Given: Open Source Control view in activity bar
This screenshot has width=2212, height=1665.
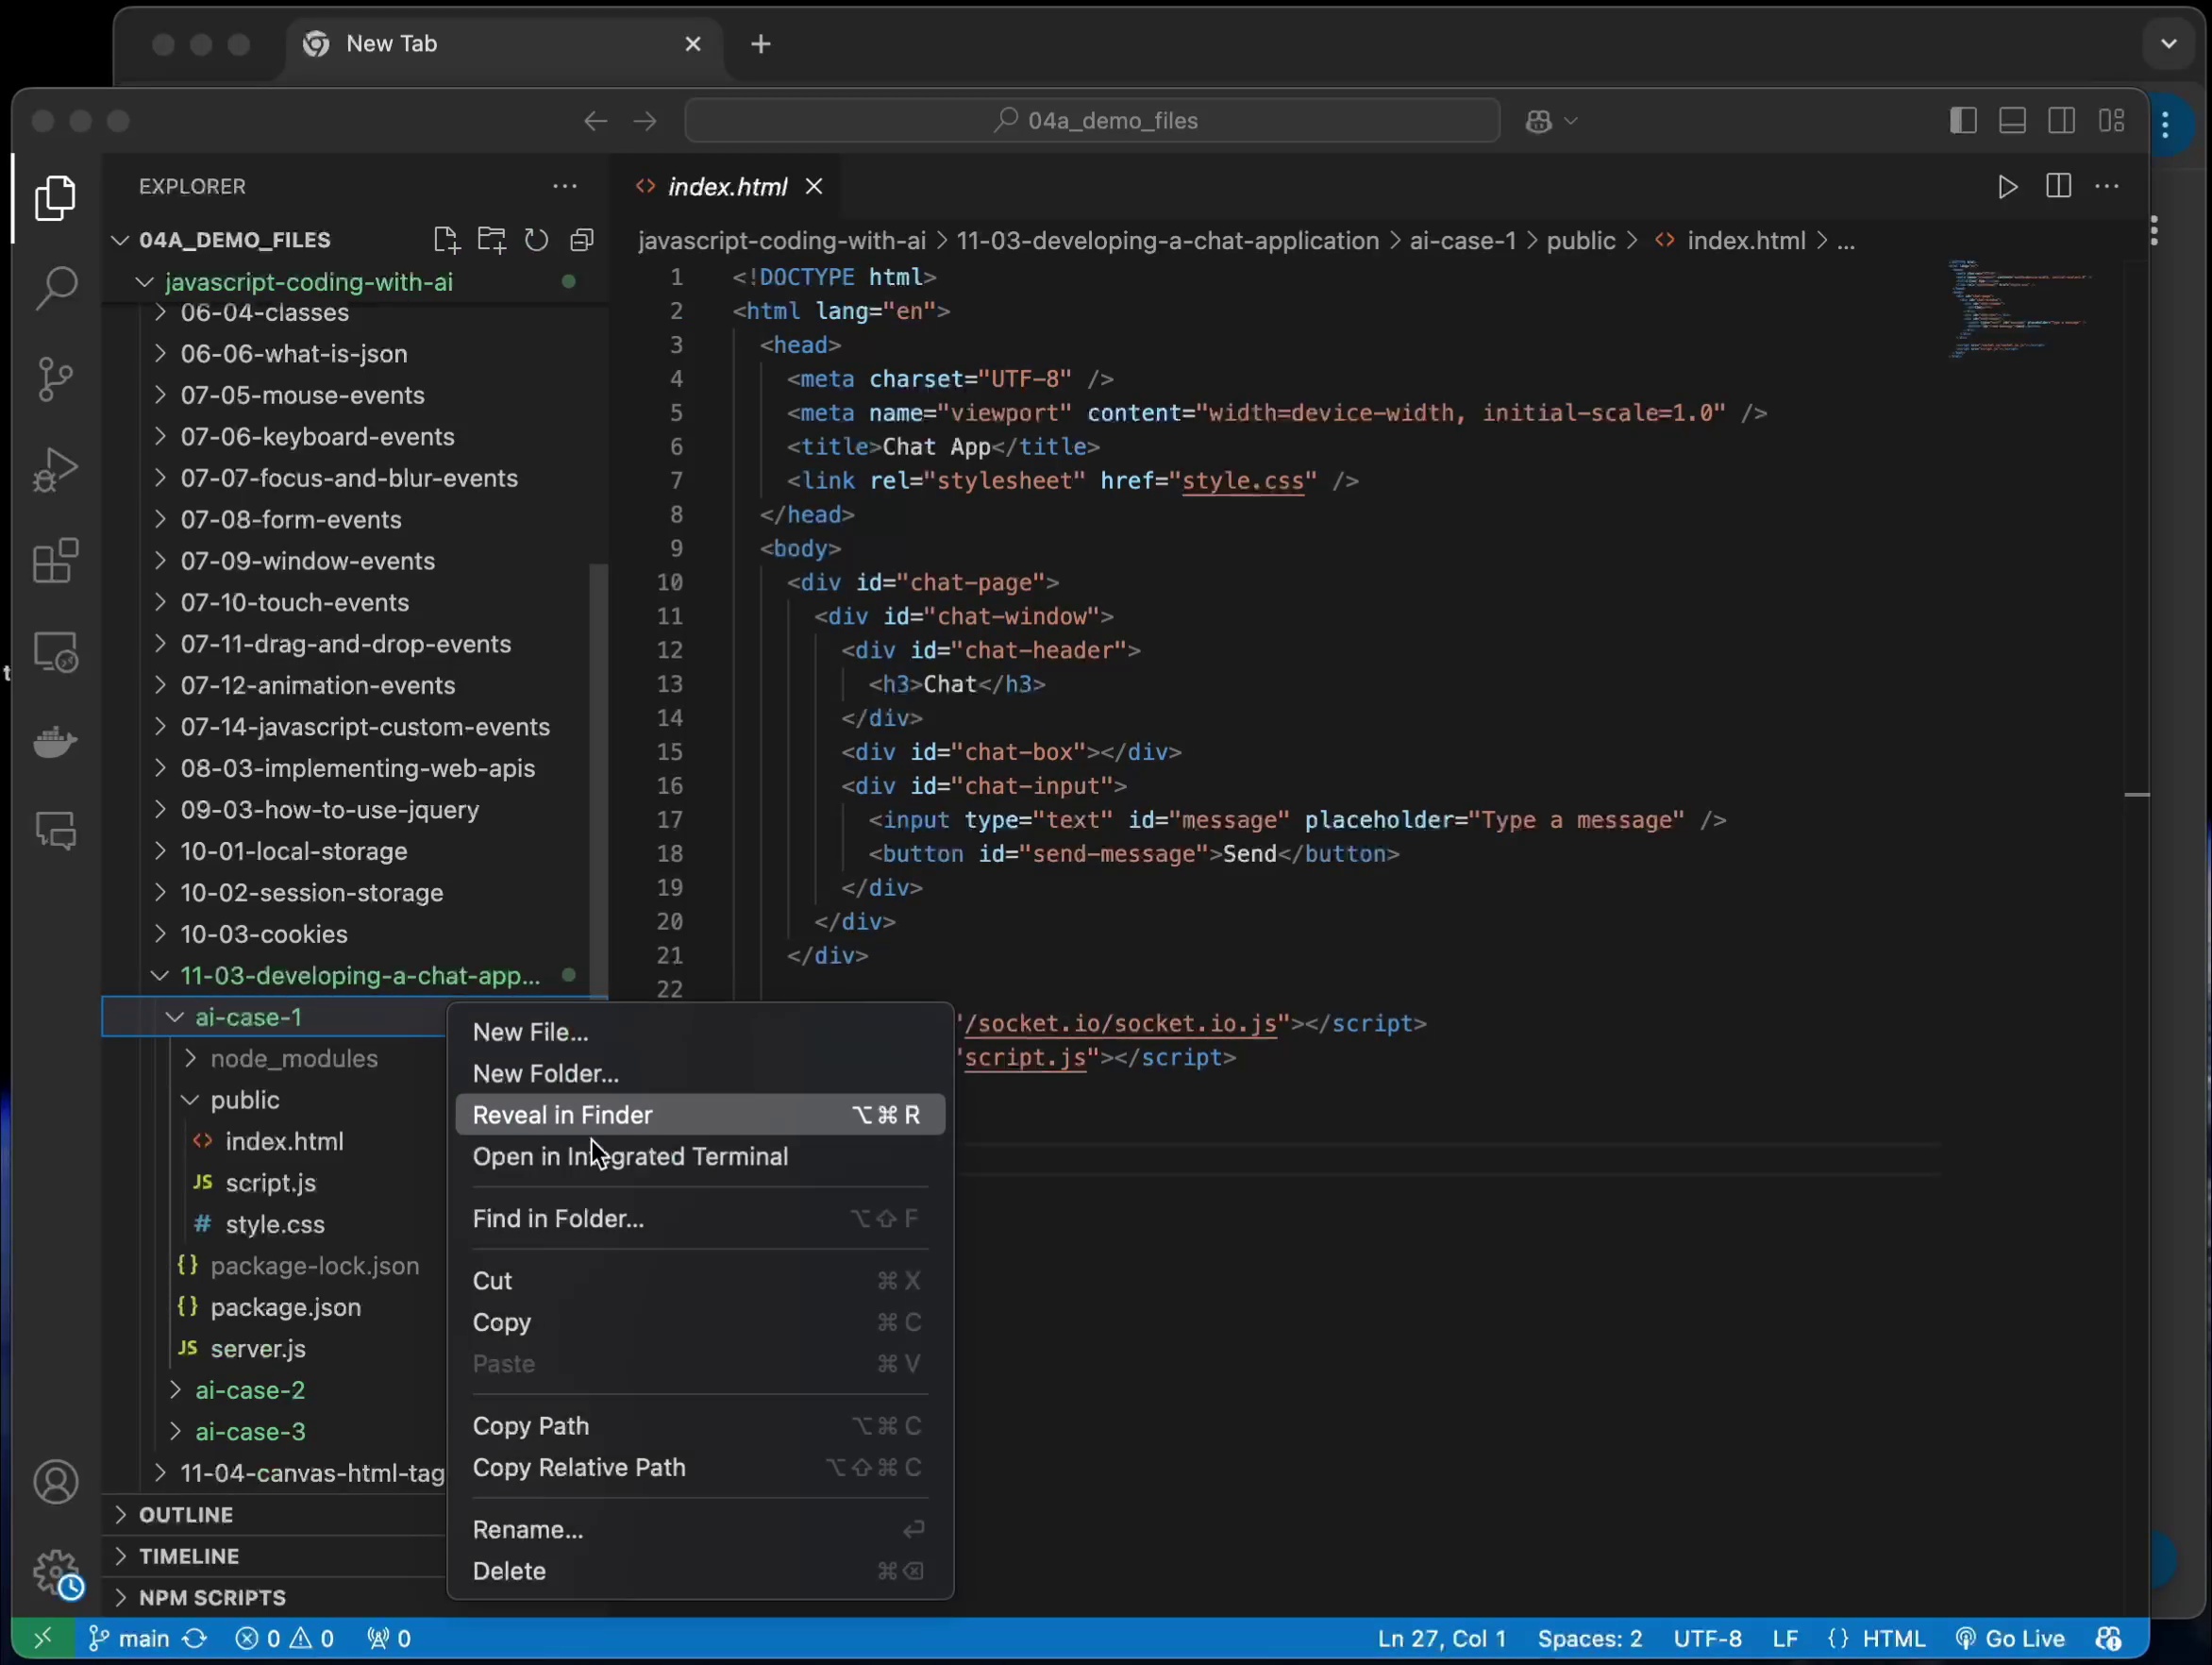Looking at the screenshot, I should coord(56,379).
